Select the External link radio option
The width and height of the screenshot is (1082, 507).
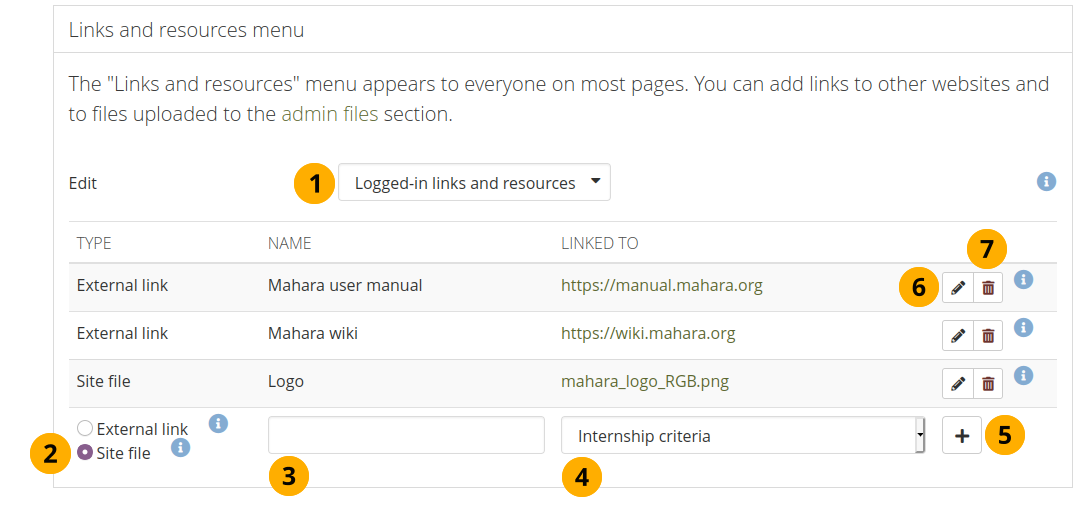pos(85,429)
